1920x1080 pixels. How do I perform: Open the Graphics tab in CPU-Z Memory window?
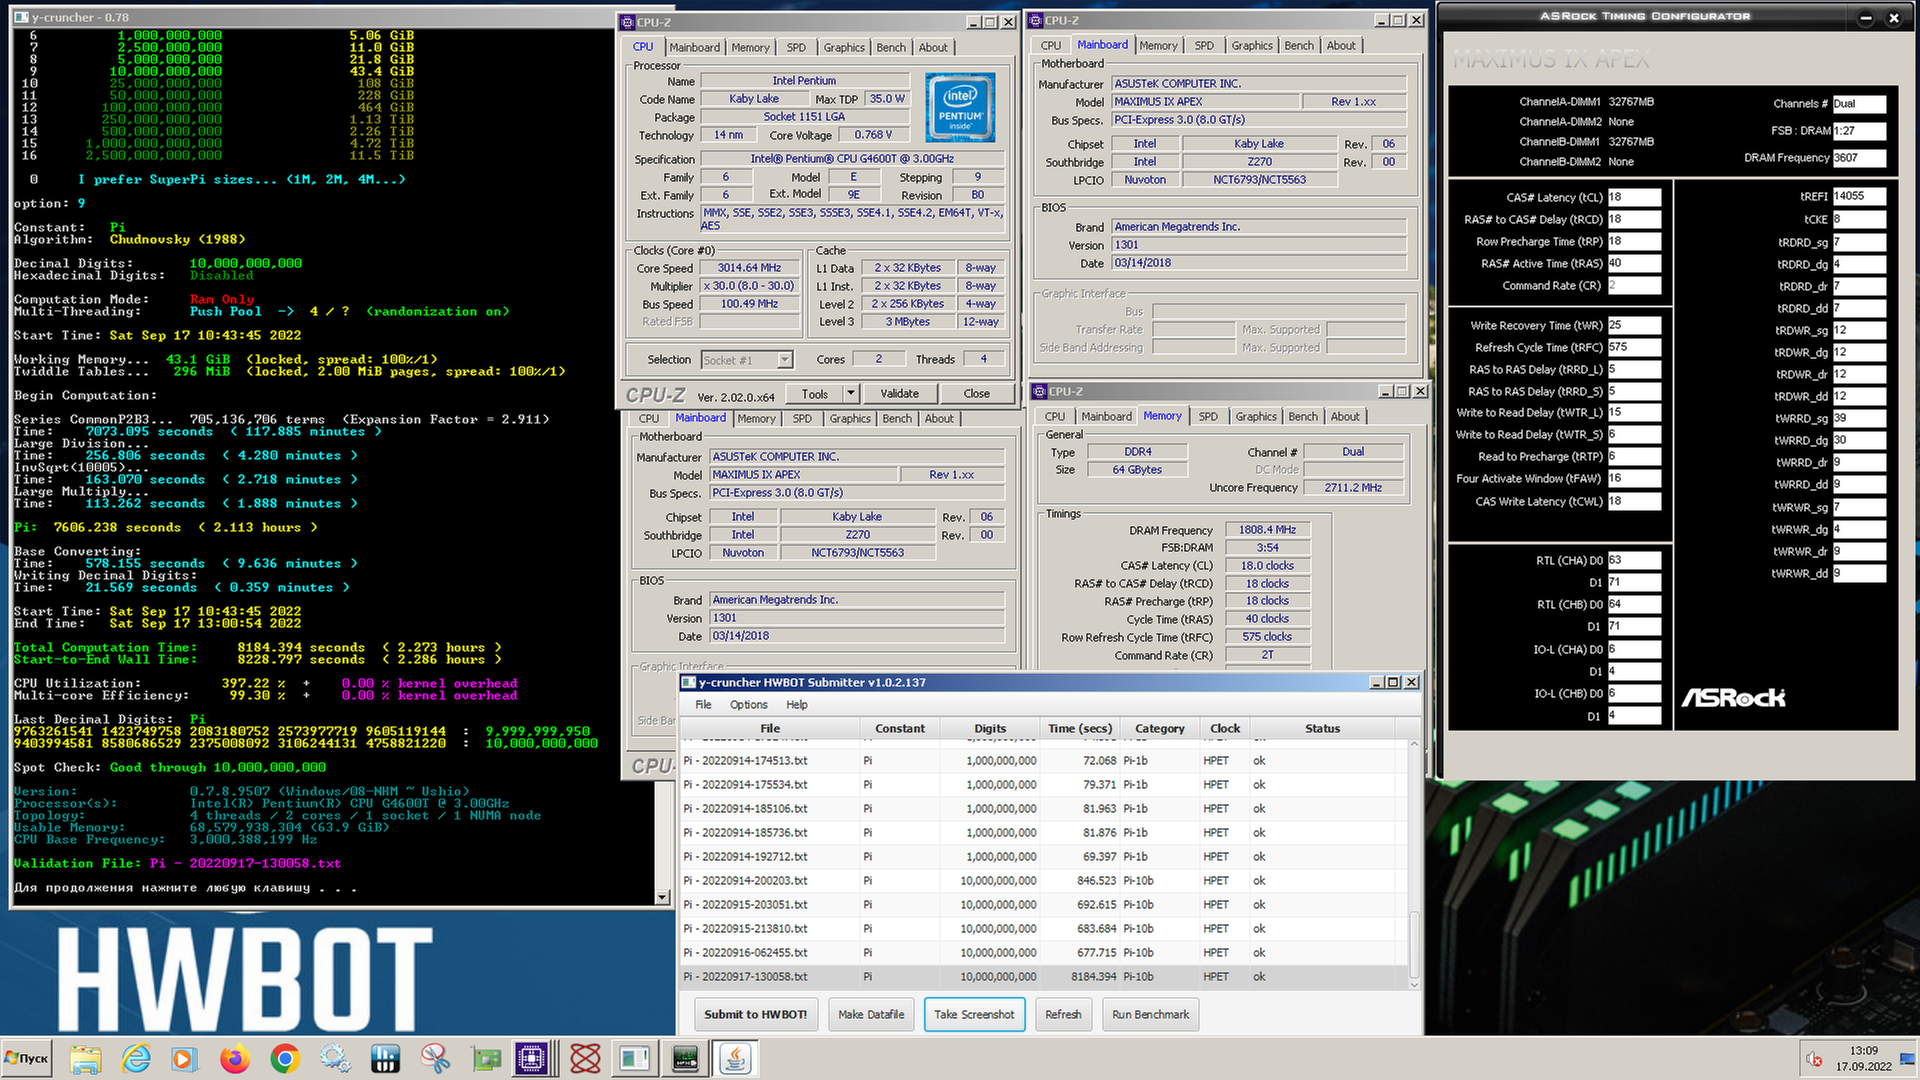pos(1255,416)
